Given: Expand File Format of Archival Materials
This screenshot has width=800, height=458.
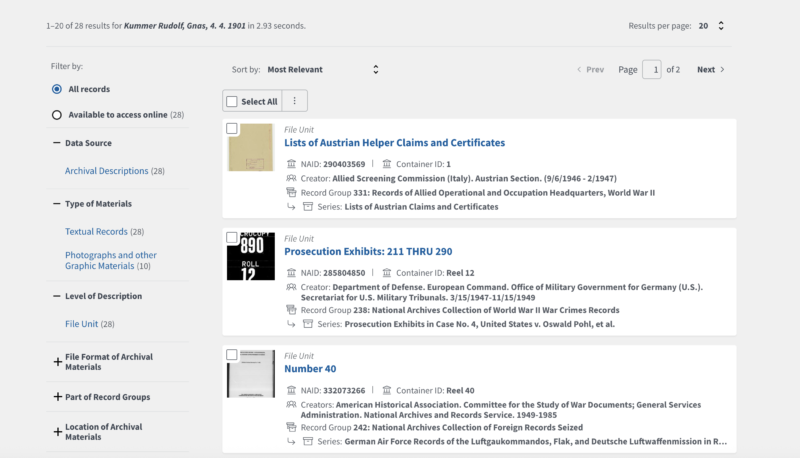Looking at the screenshot, I should pos(57,362).
